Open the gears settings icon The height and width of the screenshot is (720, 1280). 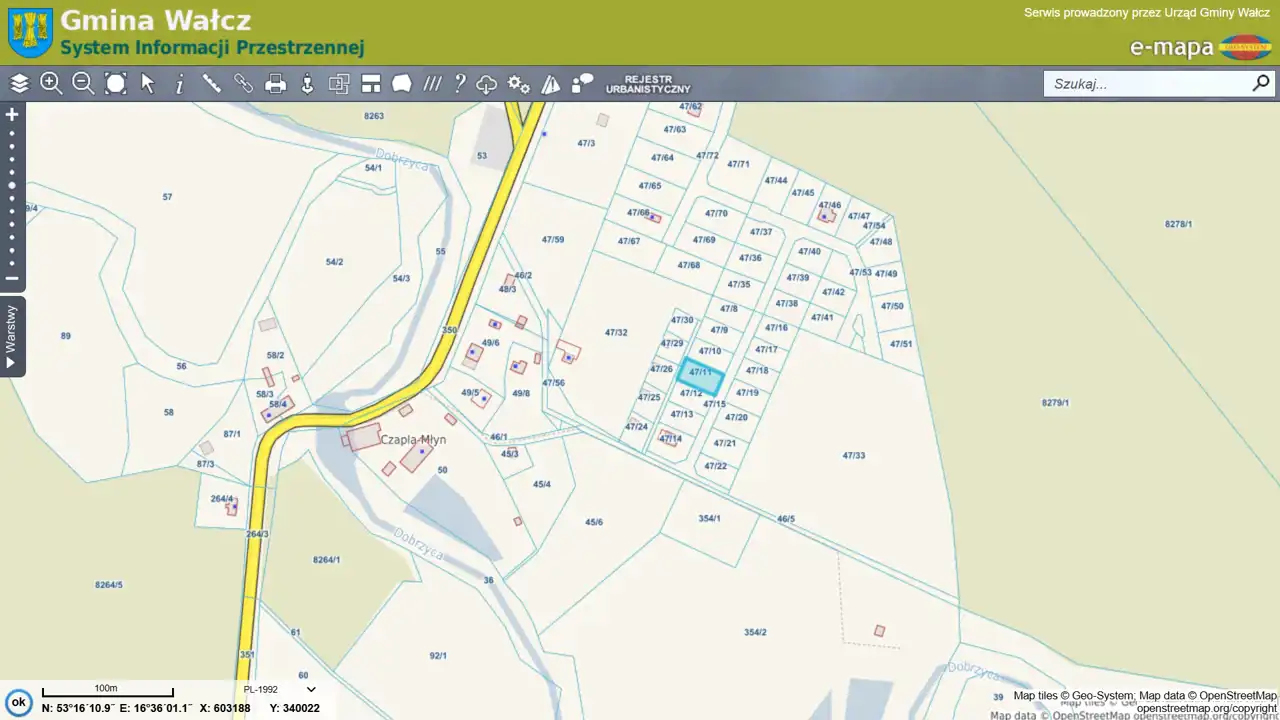[x=518, y=84]
